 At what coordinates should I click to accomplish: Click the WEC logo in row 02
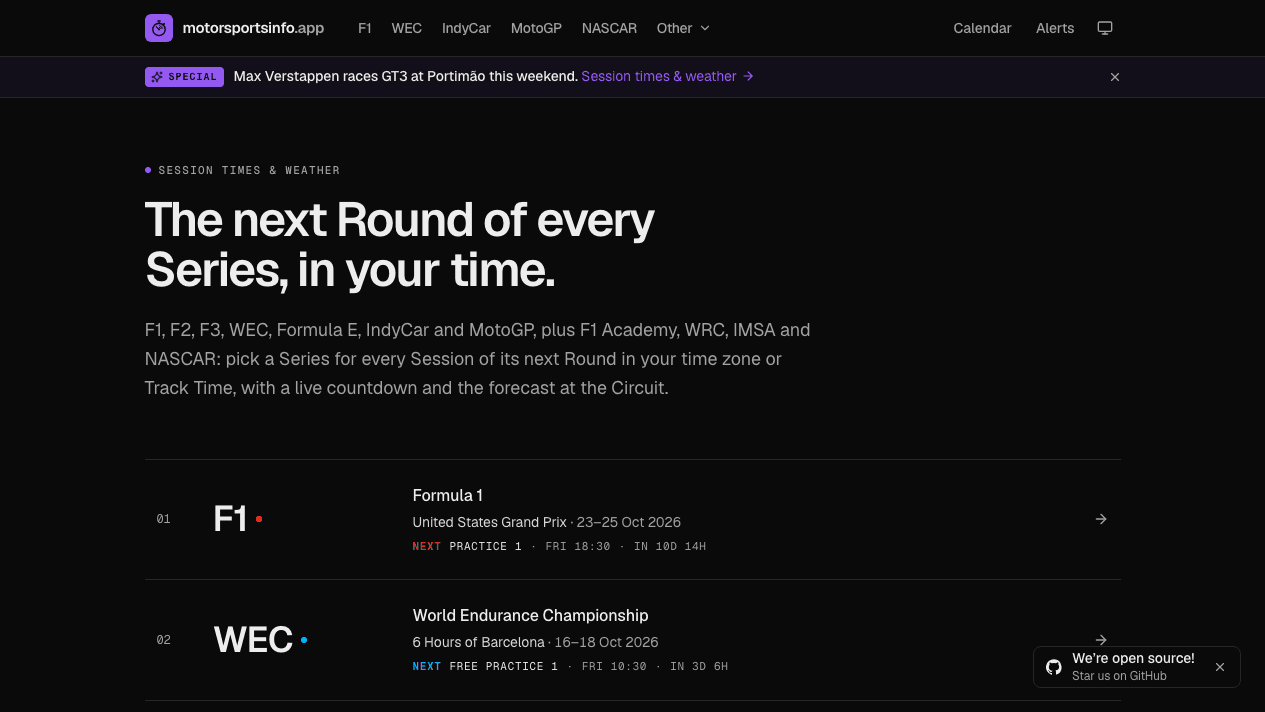tap(261, 640)
